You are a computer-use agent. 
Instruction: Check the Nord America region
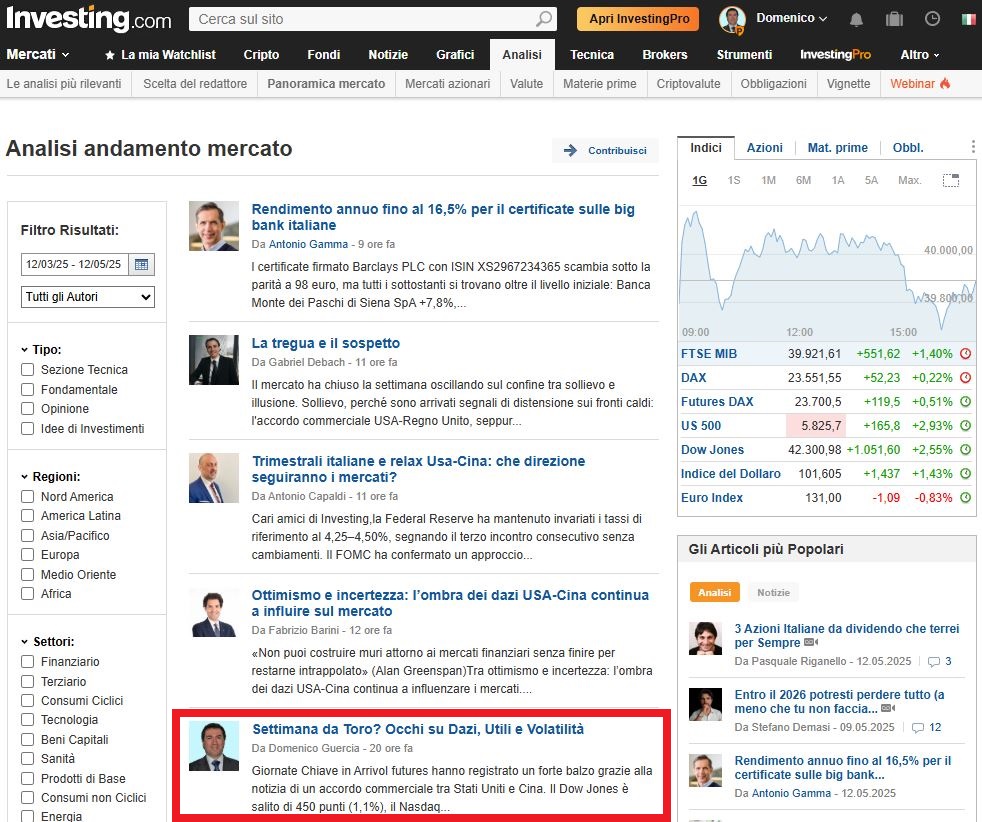28,496
